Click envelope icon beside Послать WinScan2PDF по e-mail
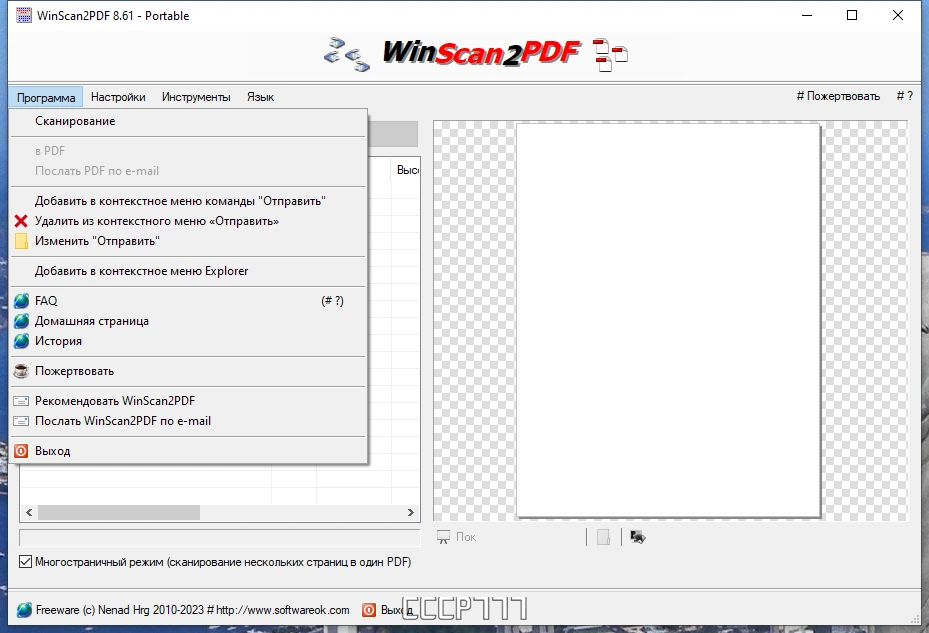 pyautogui.click(x=21, y=421)
